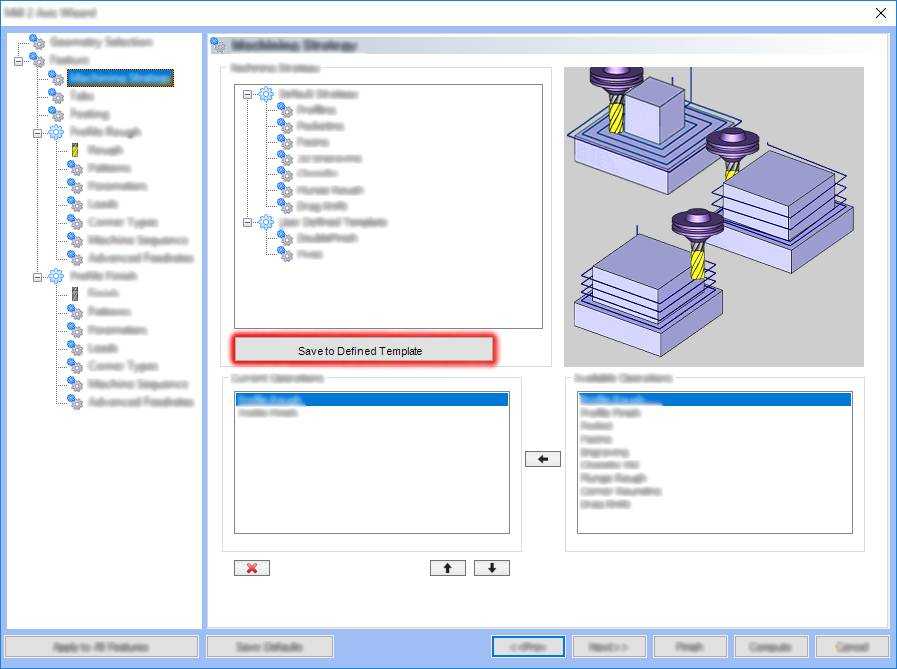The height and width of the screenshot is (669, 897).
Task: Click the Geometry Selection gear icon
Action: pos(38,42)
